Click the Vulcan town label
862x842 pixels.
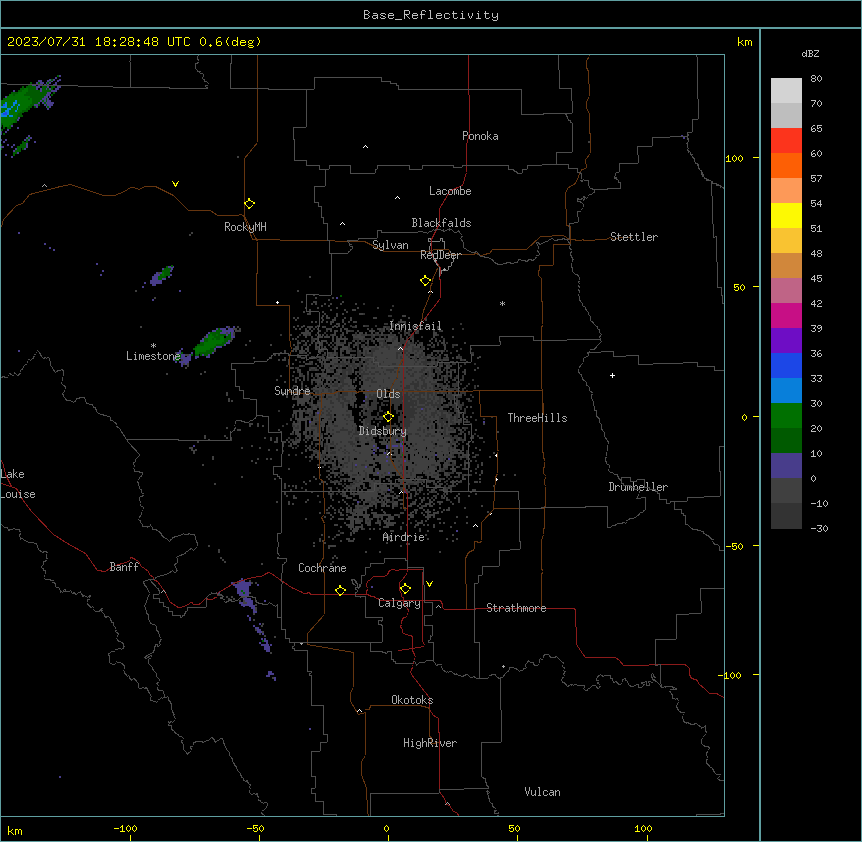pyautogui.click(x=542, y=792)
